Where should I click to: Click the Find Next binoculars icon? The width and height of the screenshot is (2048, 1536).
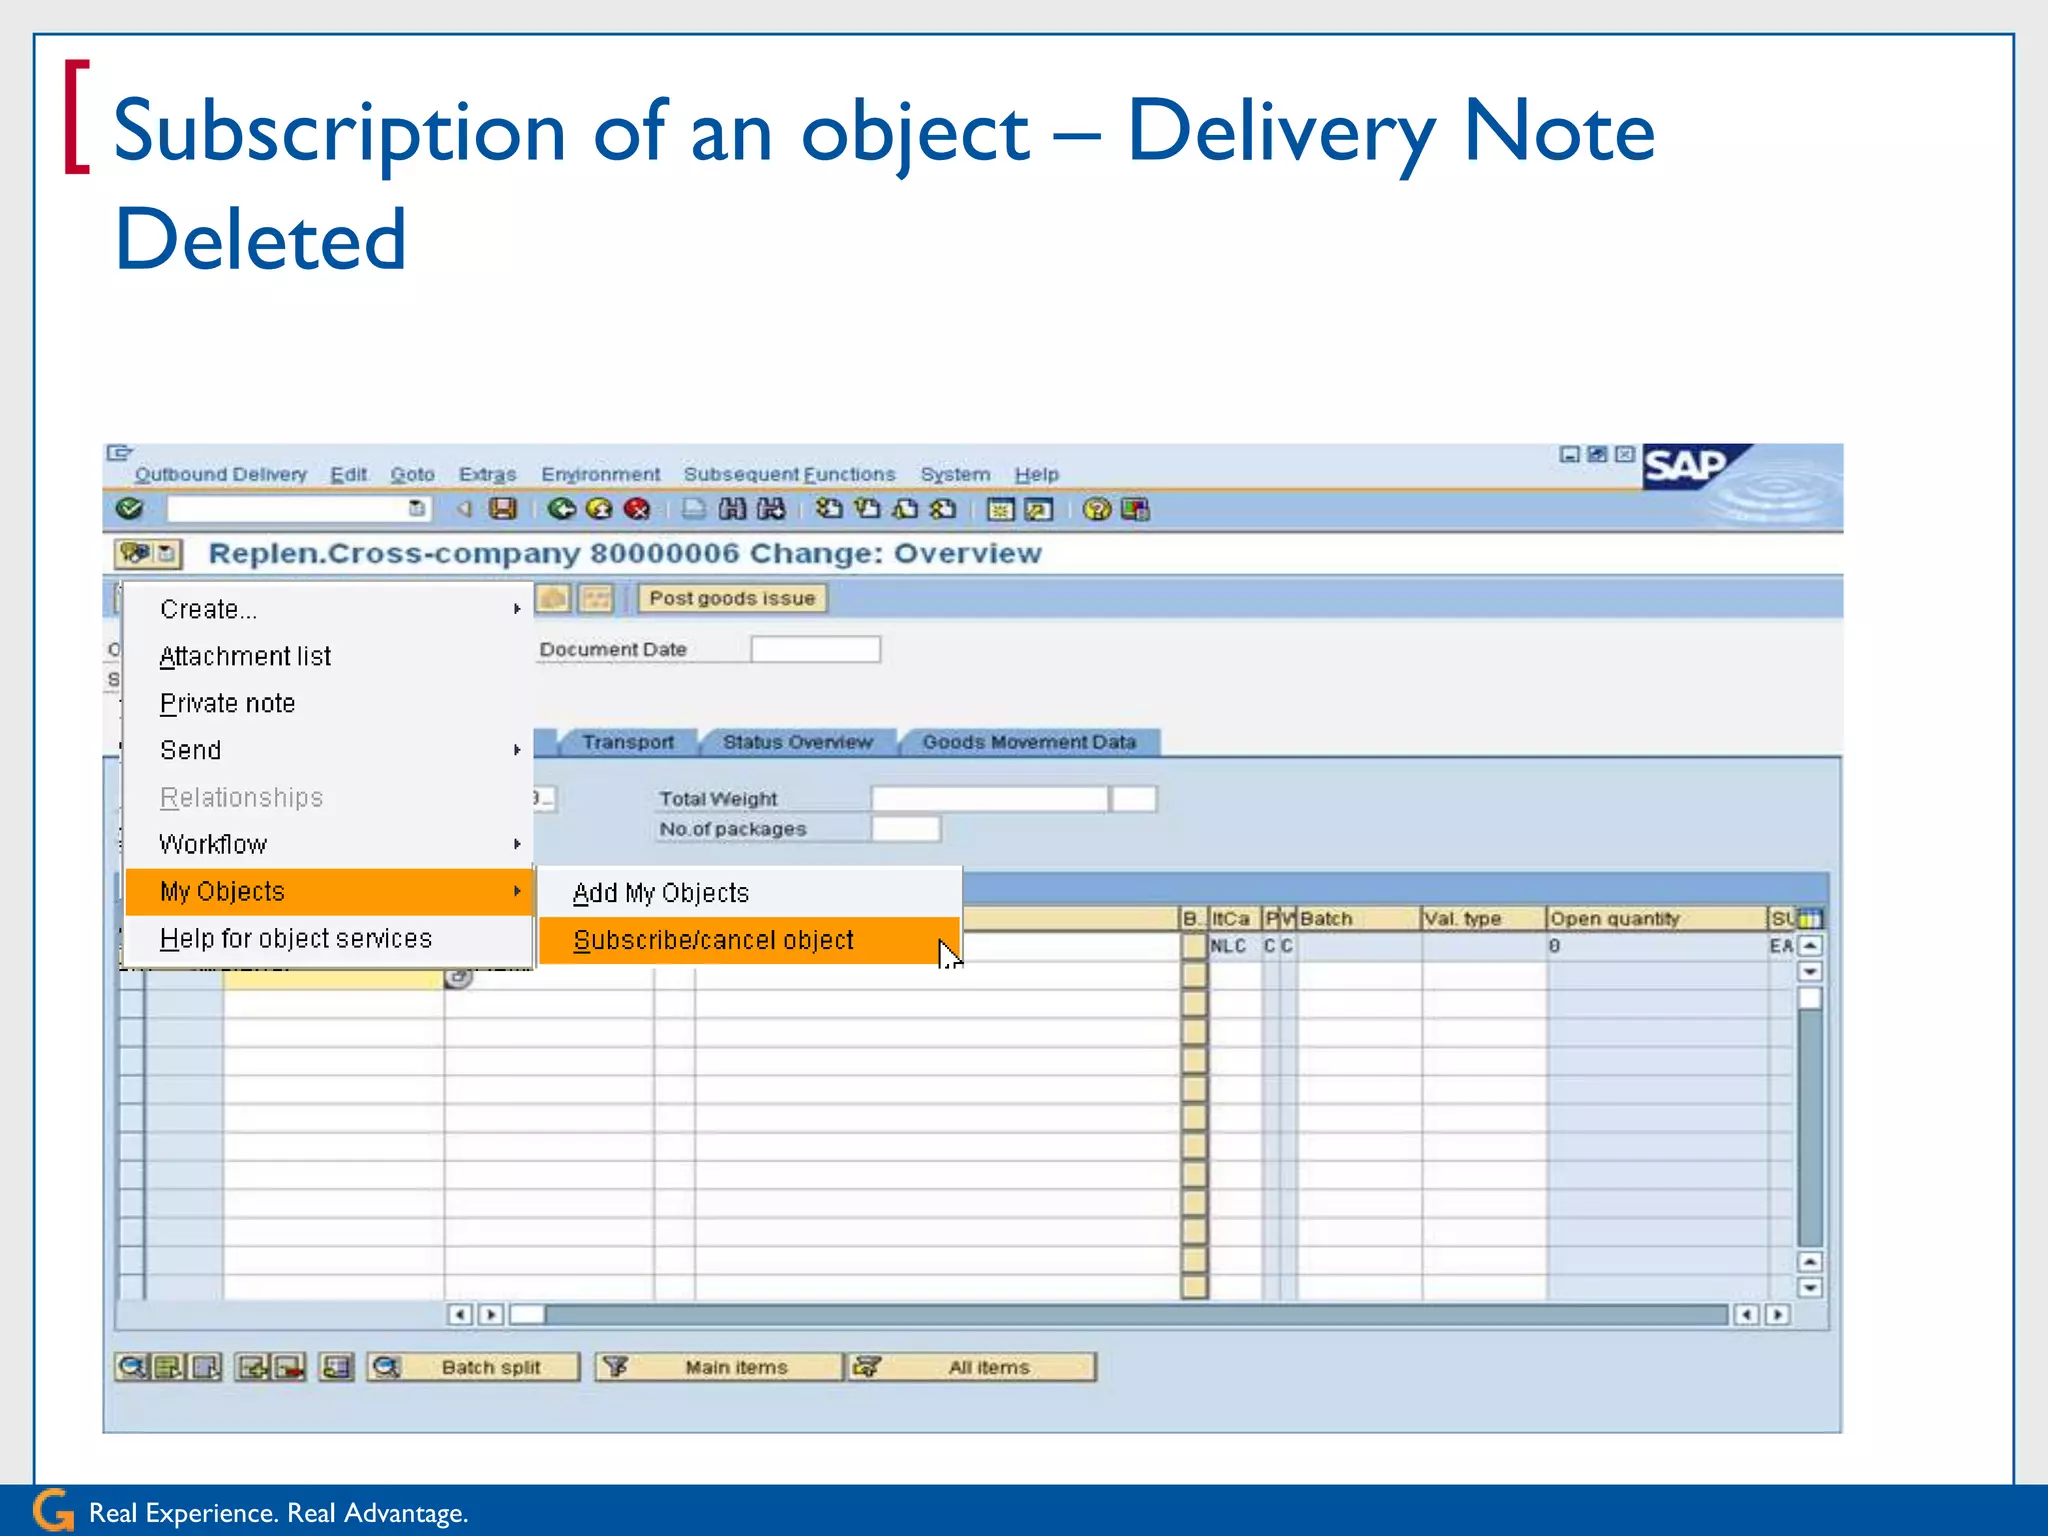click(770, 509)
